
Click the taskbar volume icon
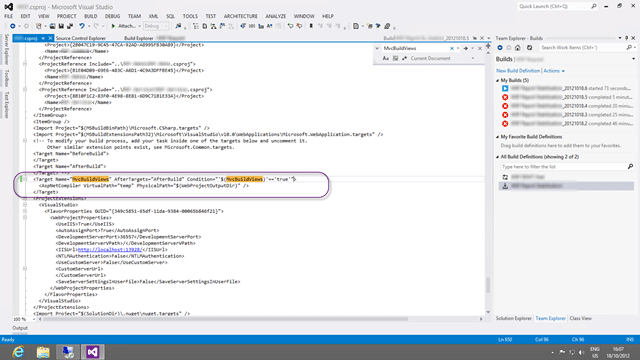[582, 352]
